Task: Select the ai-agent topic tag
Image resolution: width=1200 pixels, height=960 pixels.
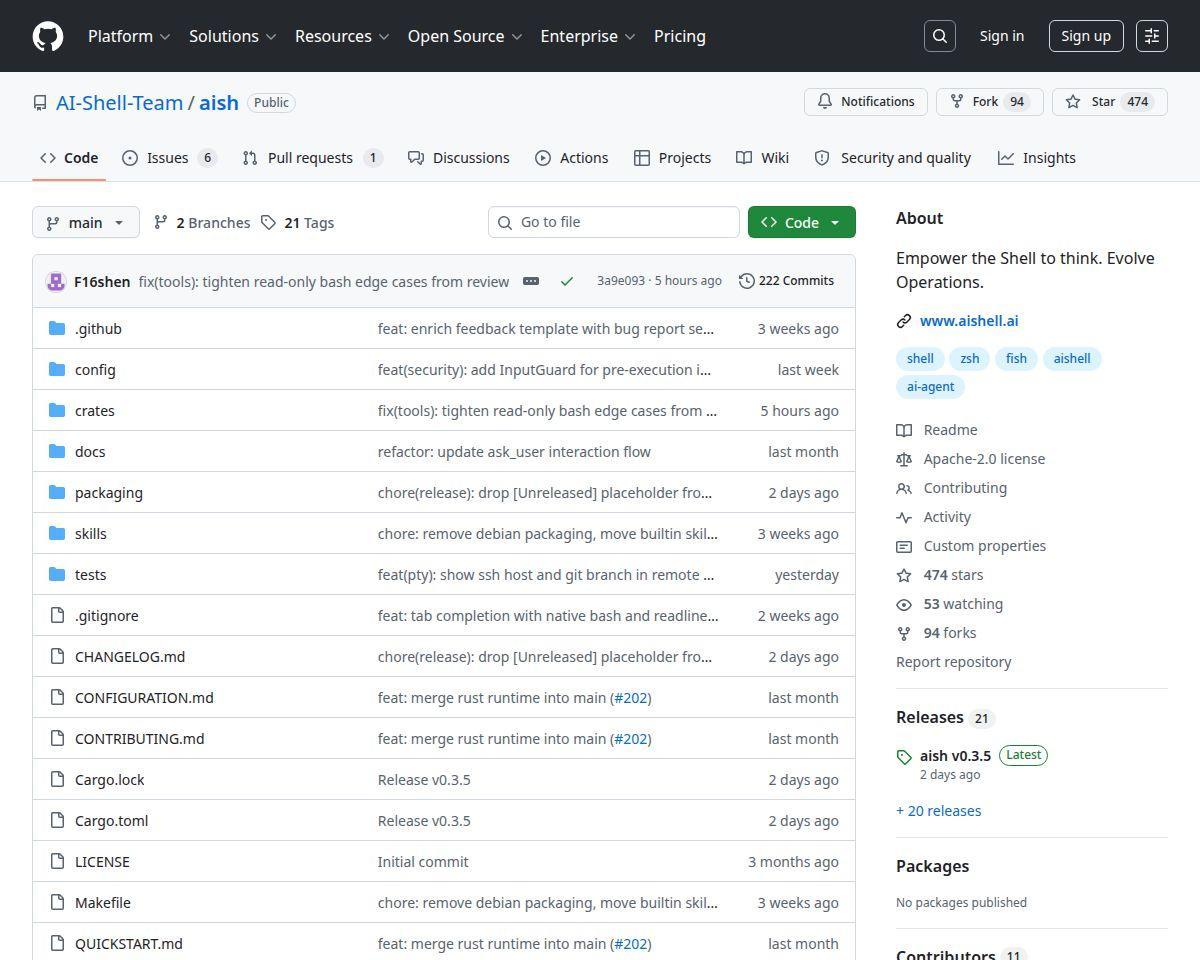Action: (x=930, y=387)
